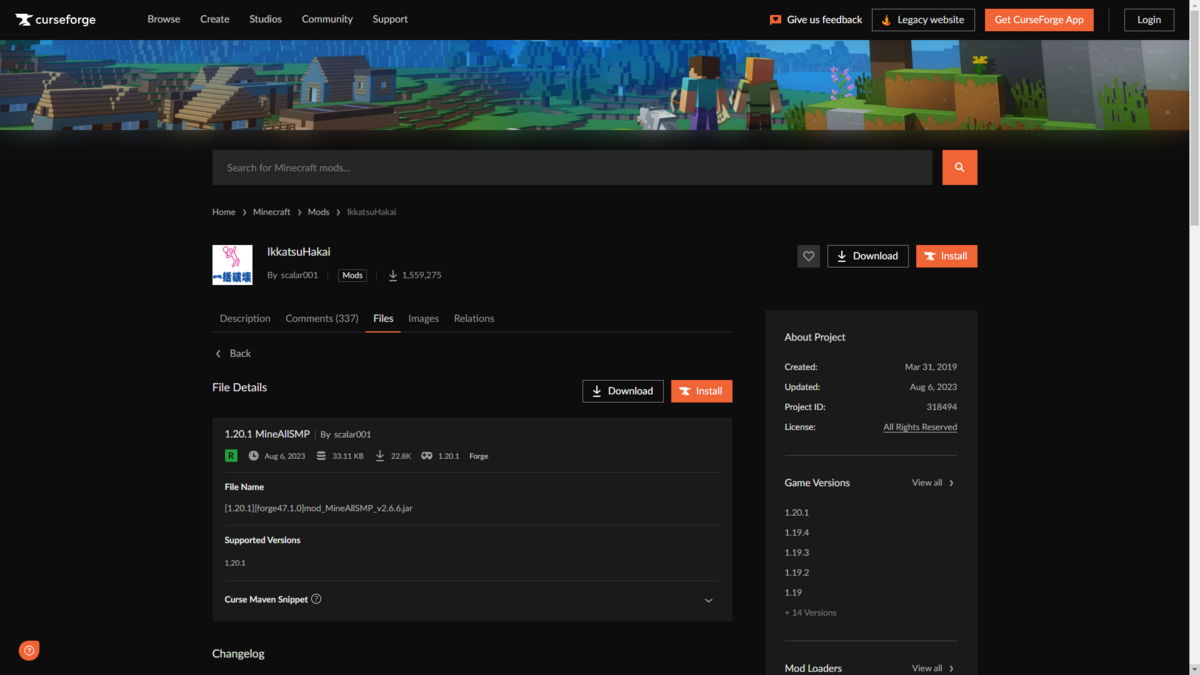Click the 1.20.1 MineAllSMP file title

coord(267,434)
